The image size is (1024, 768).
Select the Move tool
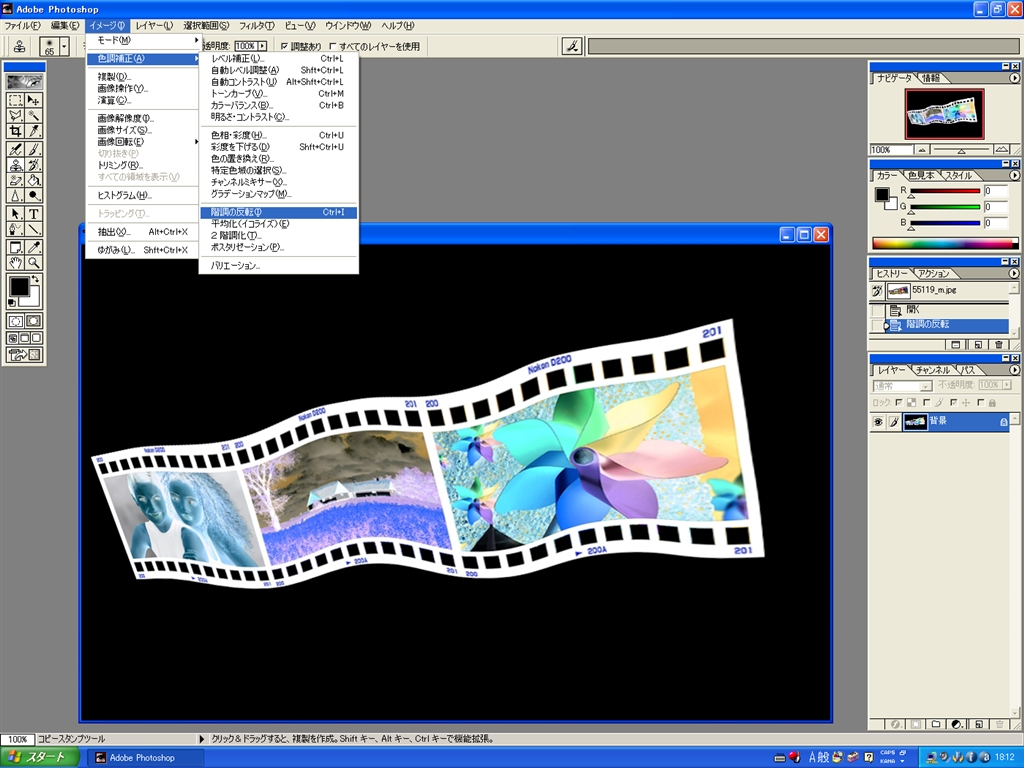[x=33, y=100]
